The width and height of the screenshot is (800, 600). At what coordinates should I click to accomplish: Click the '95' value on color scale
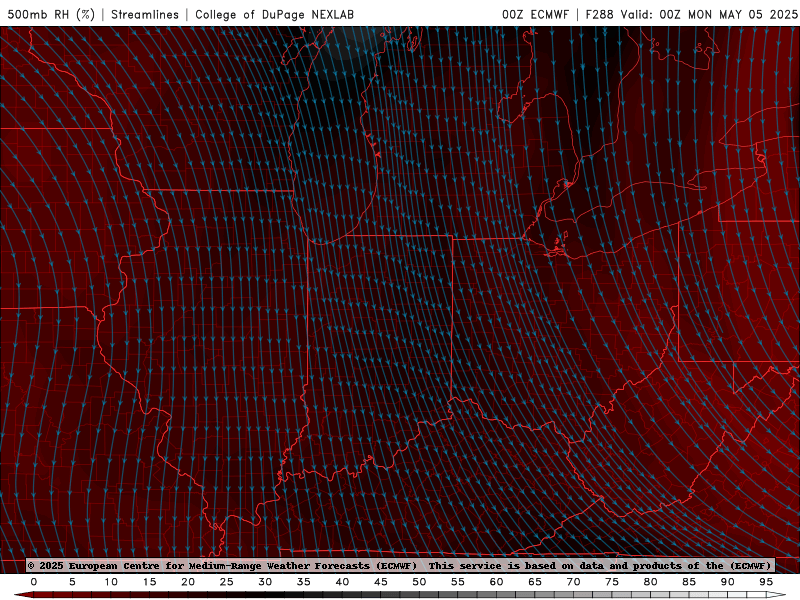click(766, 582)
